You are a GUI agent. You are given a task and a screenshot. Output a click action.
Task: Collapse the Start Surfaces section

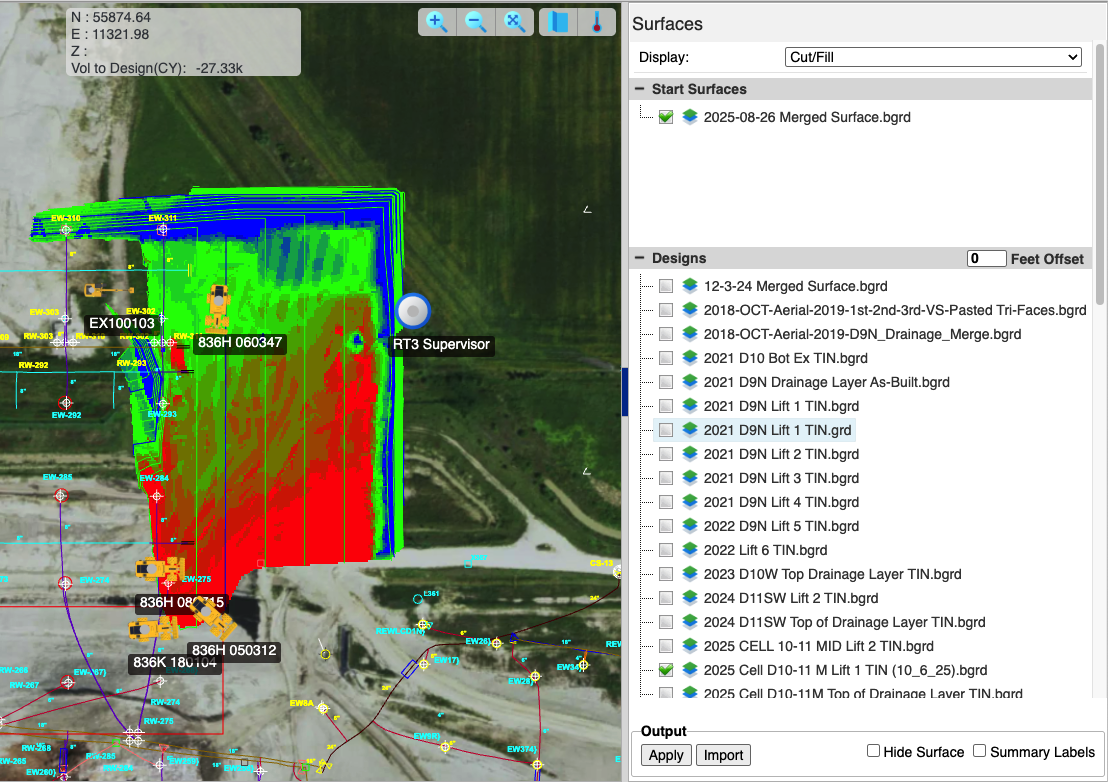click(640, 89)
